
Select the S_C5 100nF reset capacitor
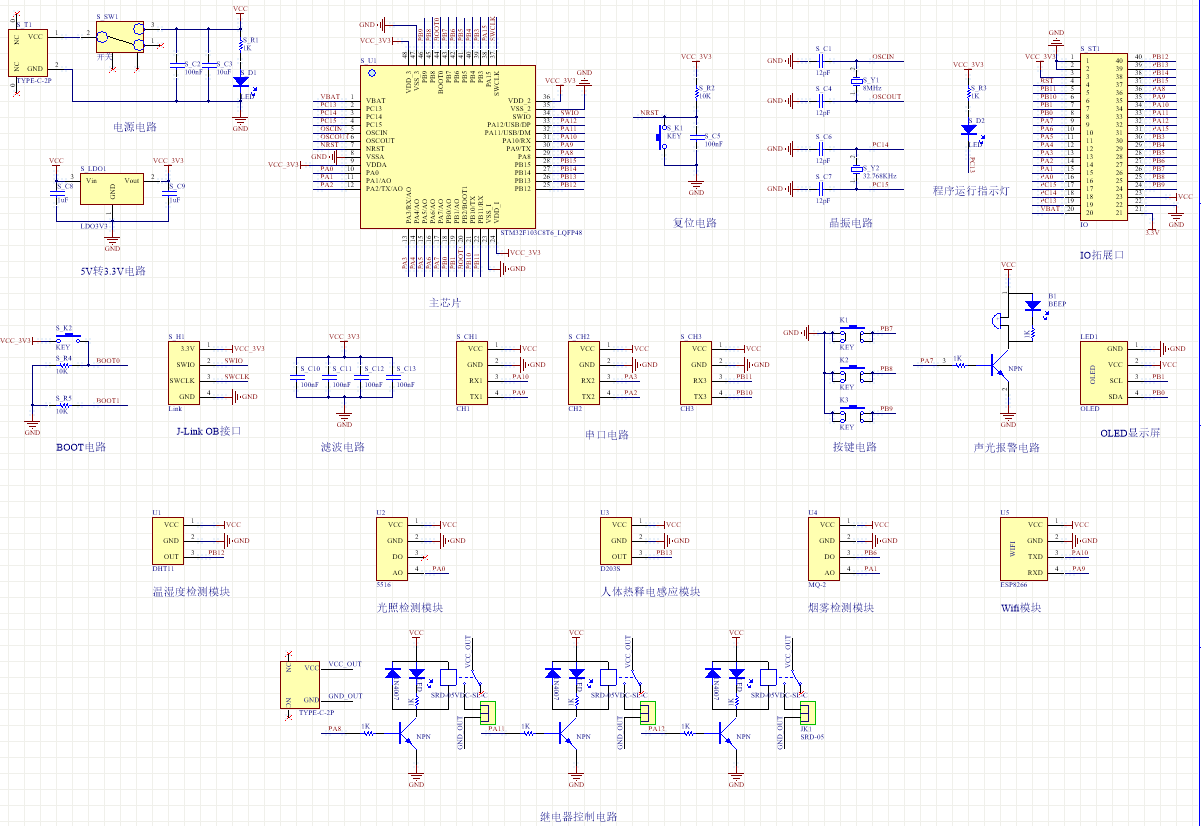697,139
